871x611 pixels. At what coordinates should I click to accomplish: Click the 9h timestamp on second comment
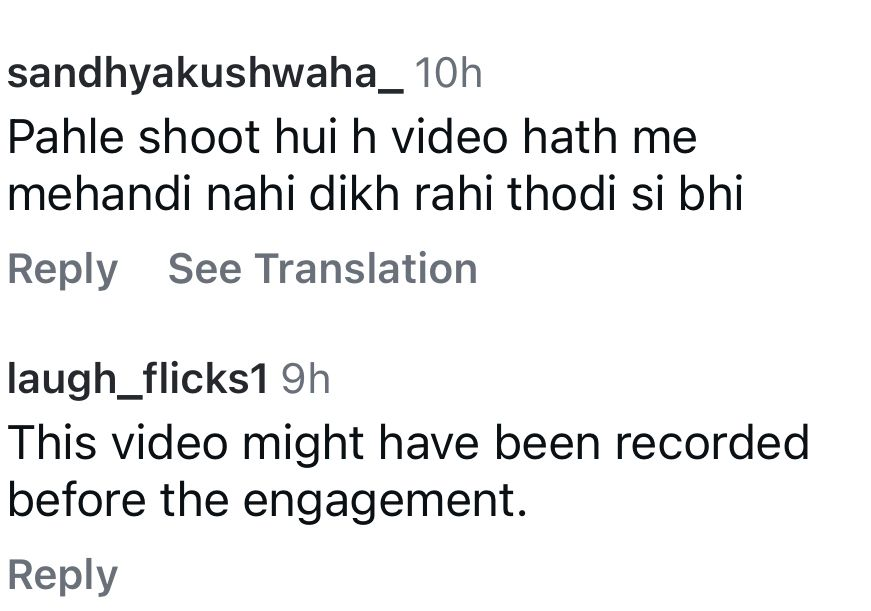(x=305, y=379)
